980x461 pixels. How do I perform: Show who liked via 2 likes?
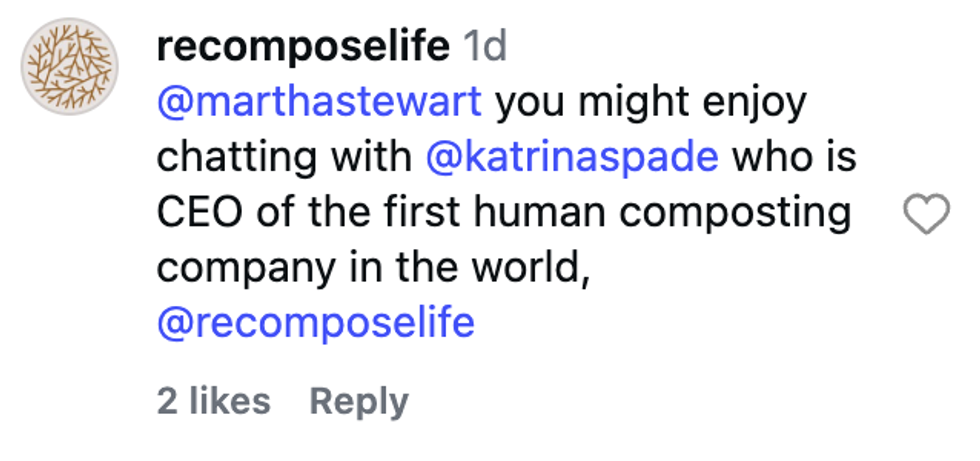tap(214, 401)
